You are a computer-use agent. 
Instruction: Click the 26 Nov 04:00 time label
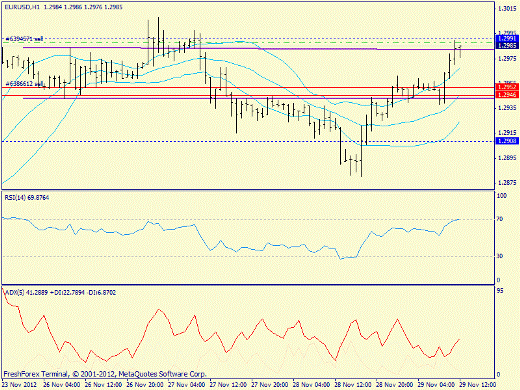coord(62,385)
